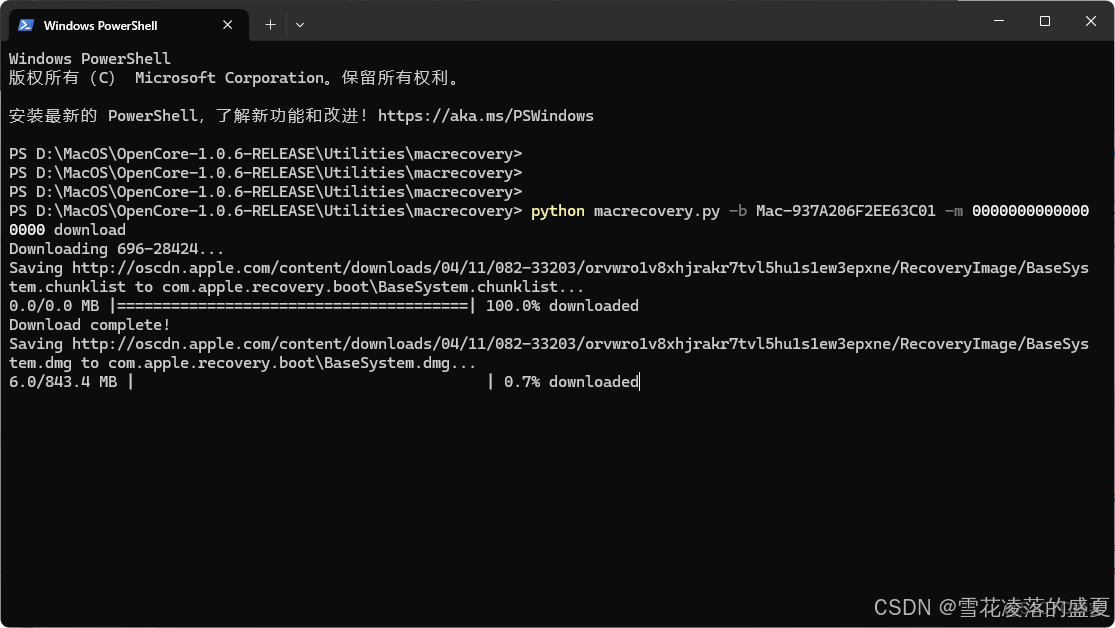The width and height of the screenshot is (1115, 628).
Task: Open a new terminal tab
Action: [x=270, y=25]
